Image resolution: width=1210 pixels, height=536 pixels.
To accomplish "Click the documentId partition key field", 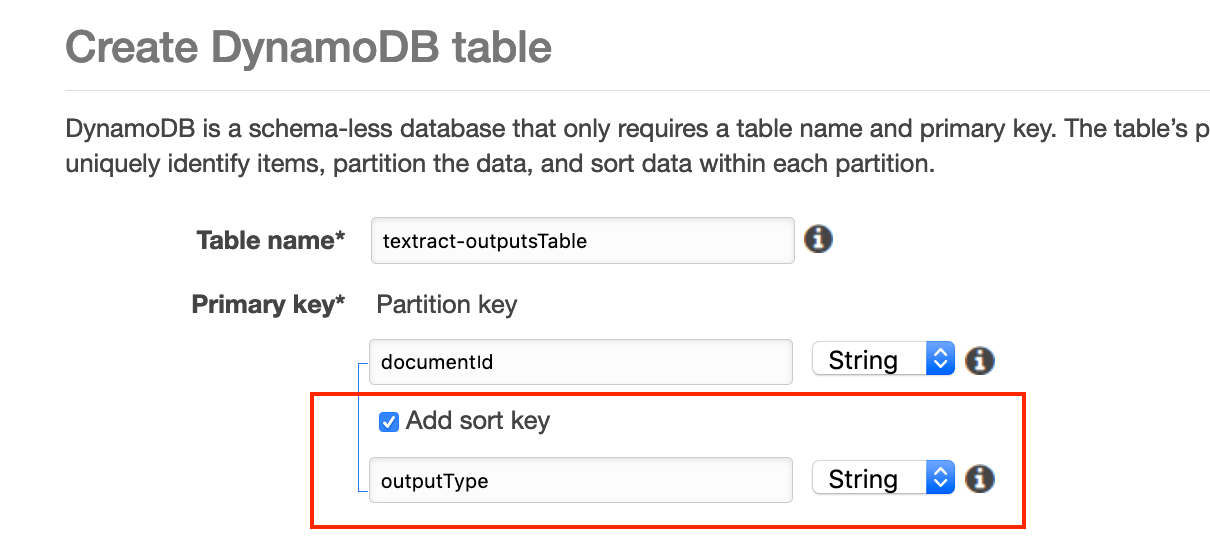I will coord(580,362).
